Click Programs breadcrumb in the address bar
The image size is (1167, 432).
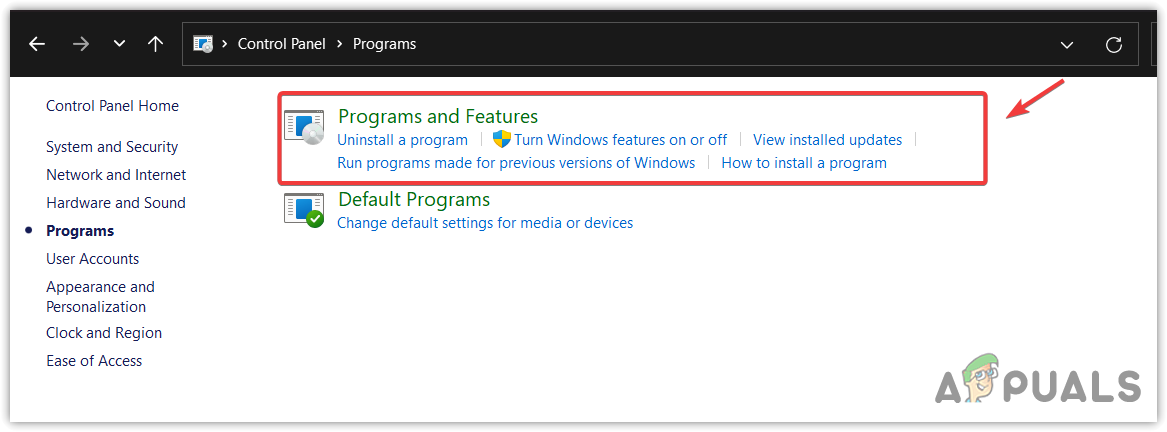(x=384, y=44)
